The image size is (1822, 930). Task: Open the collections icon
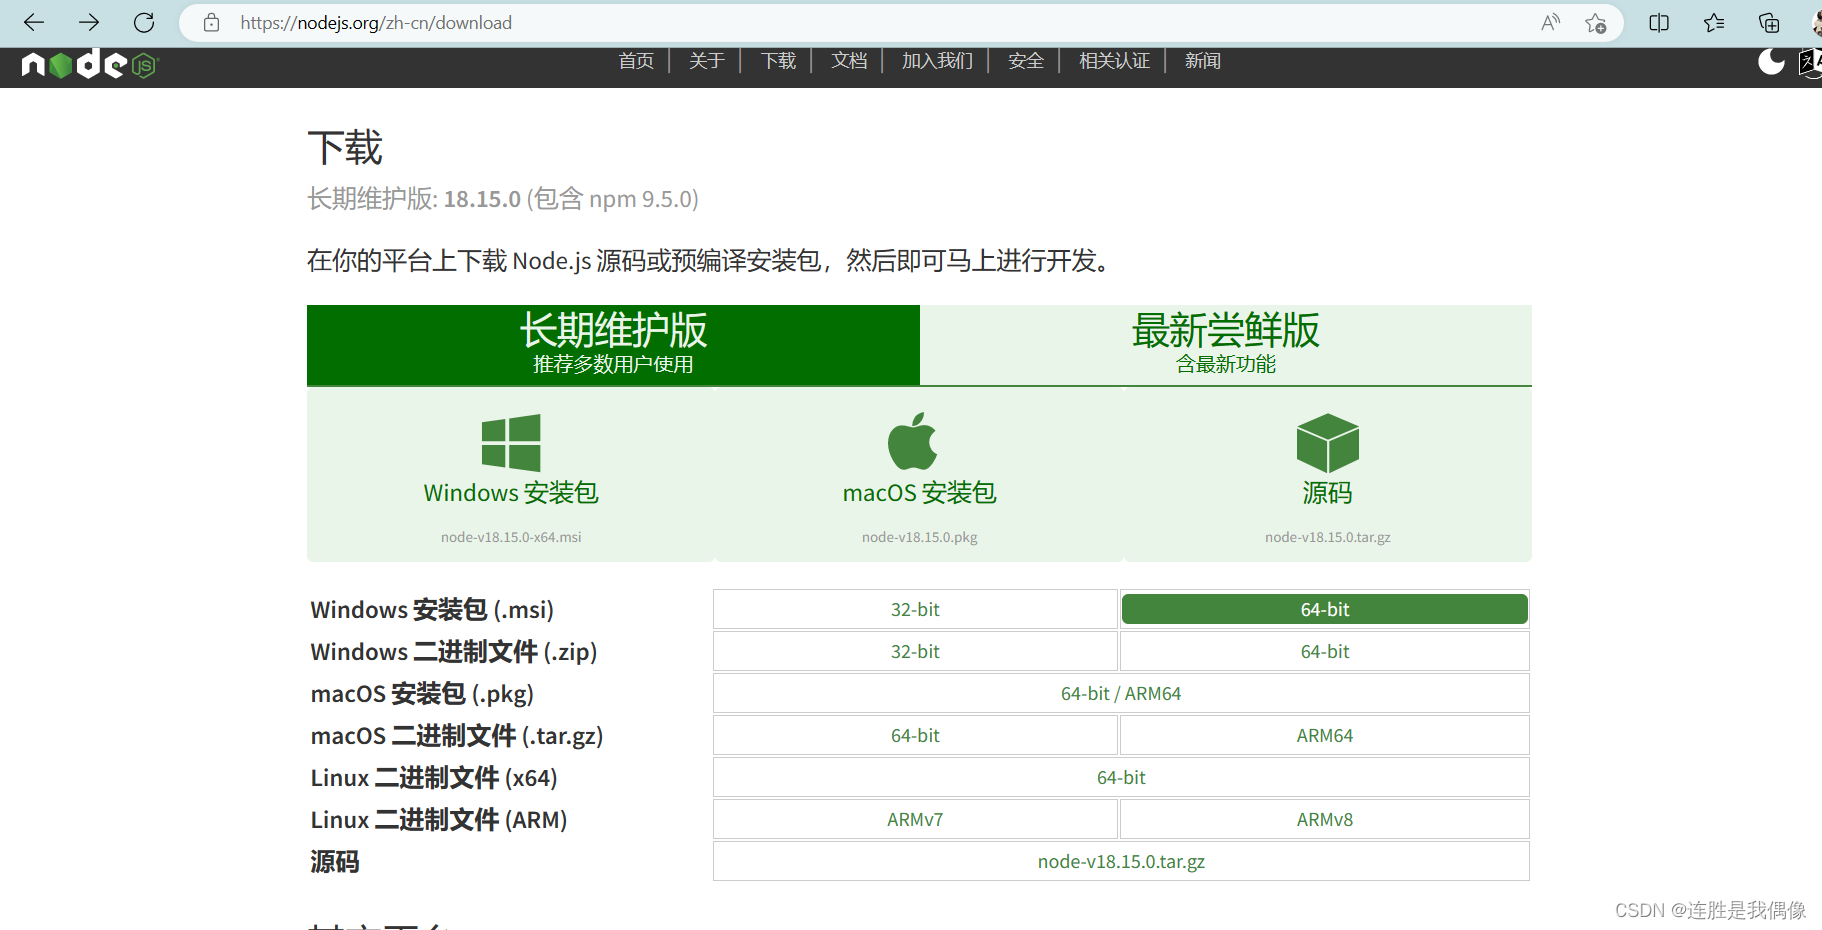point(1769,22)
